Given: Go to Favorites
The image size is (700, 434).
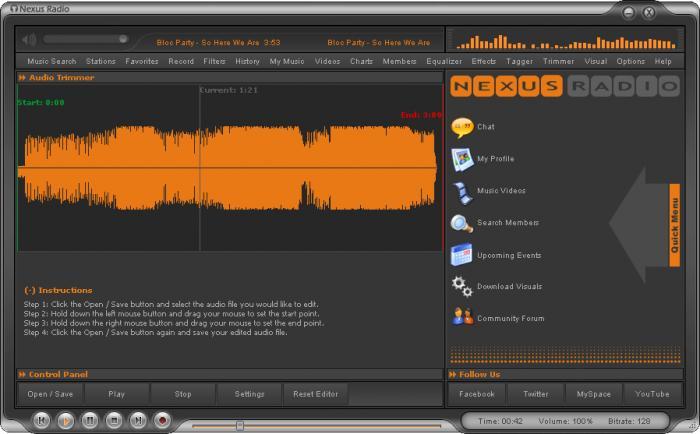Looking at the screenshot, I should coord(142,61).
